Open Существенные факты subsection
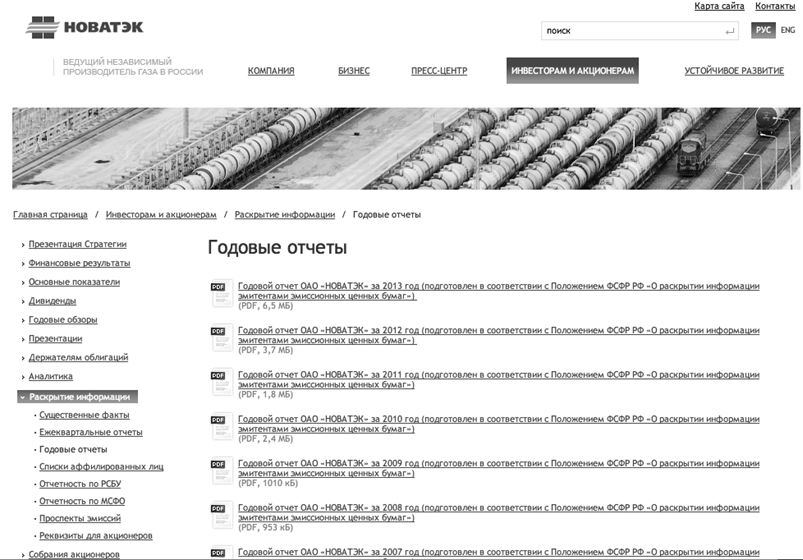The width and height of the screenshot is (803, 560). click(x=84, y=416)
